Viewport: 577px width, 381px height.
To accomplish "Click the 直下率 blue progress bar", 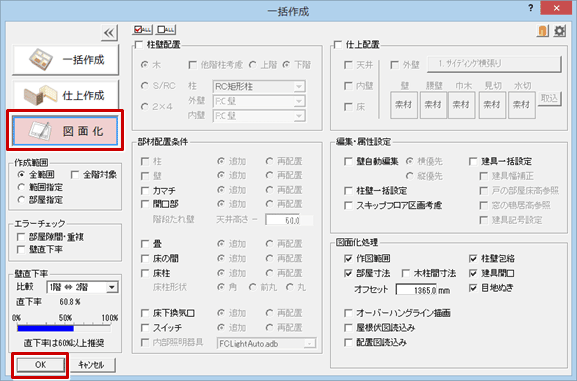I will click(63, 328).
